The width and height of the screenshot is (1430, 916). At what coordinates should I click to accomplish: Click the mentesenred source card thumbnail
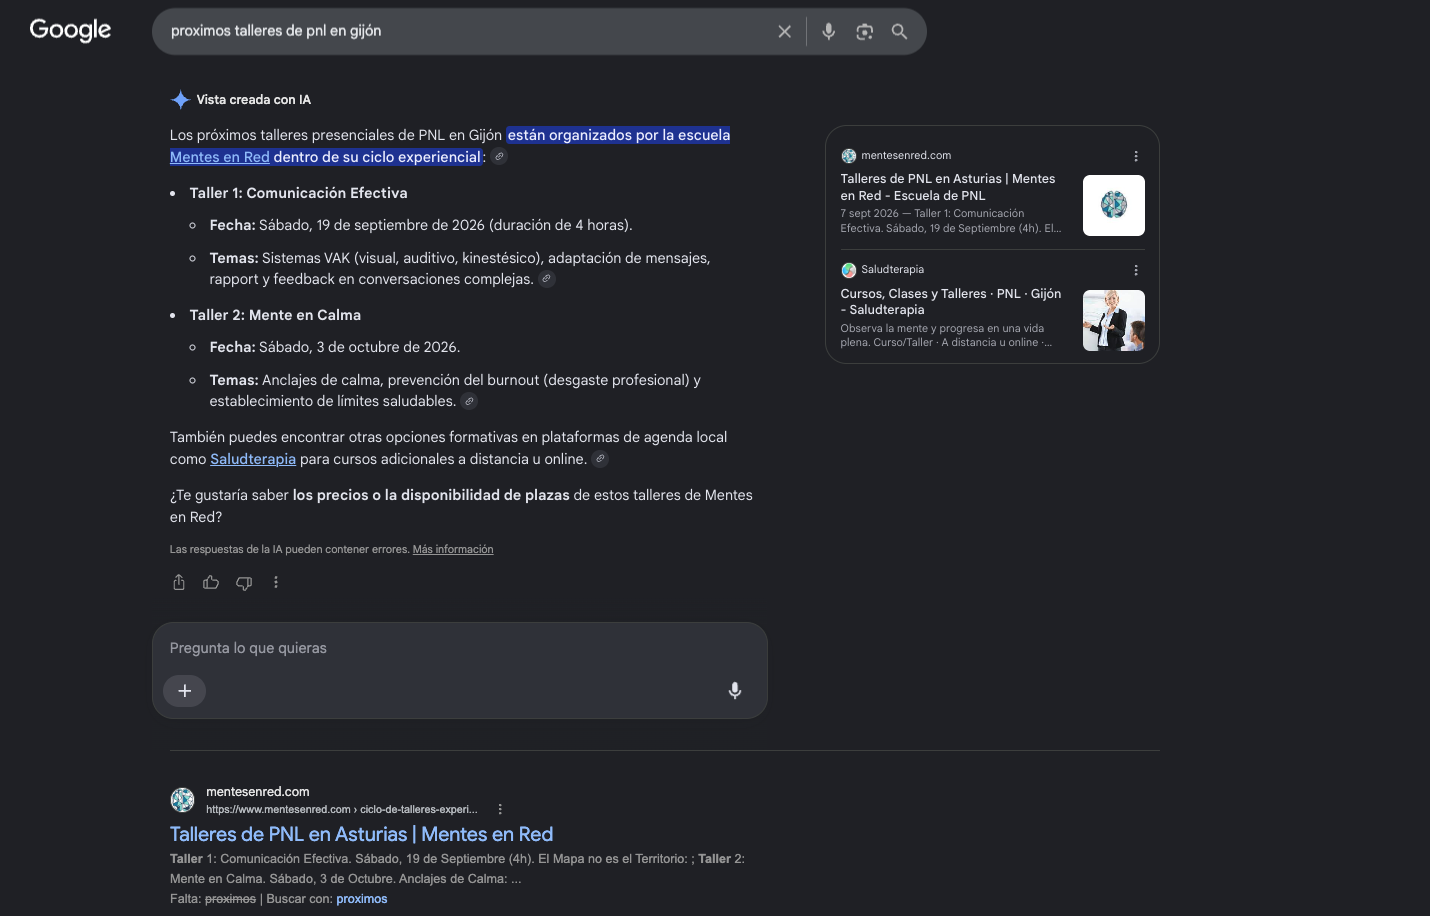(1114, 205)
